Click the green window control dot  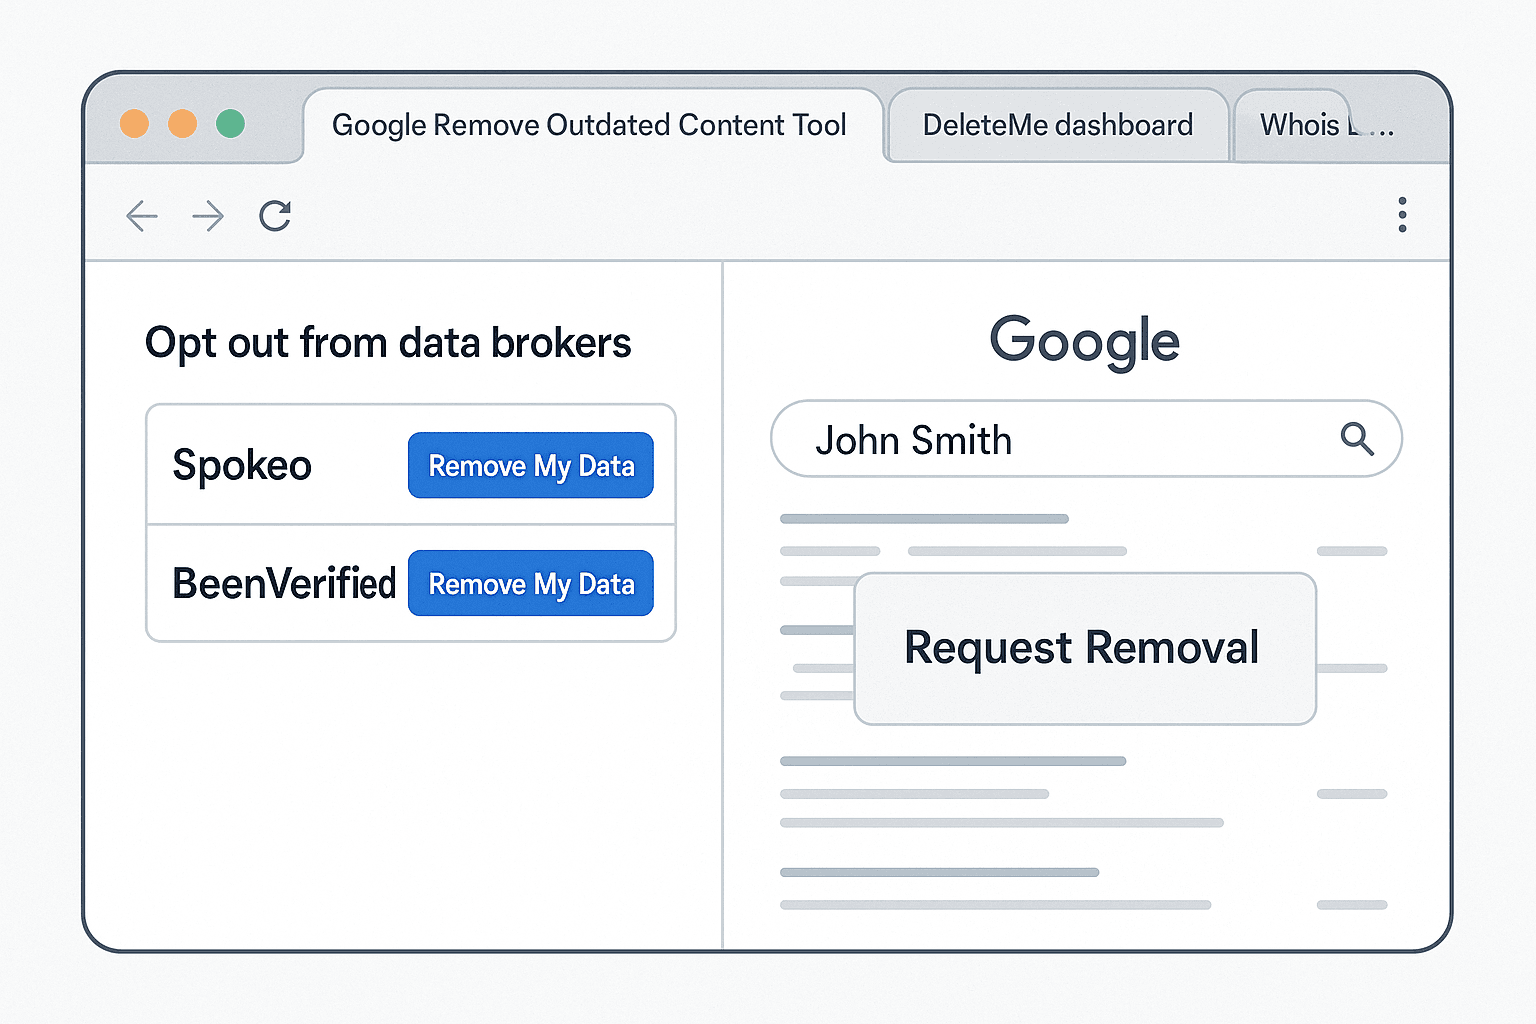tap(230, 124)
